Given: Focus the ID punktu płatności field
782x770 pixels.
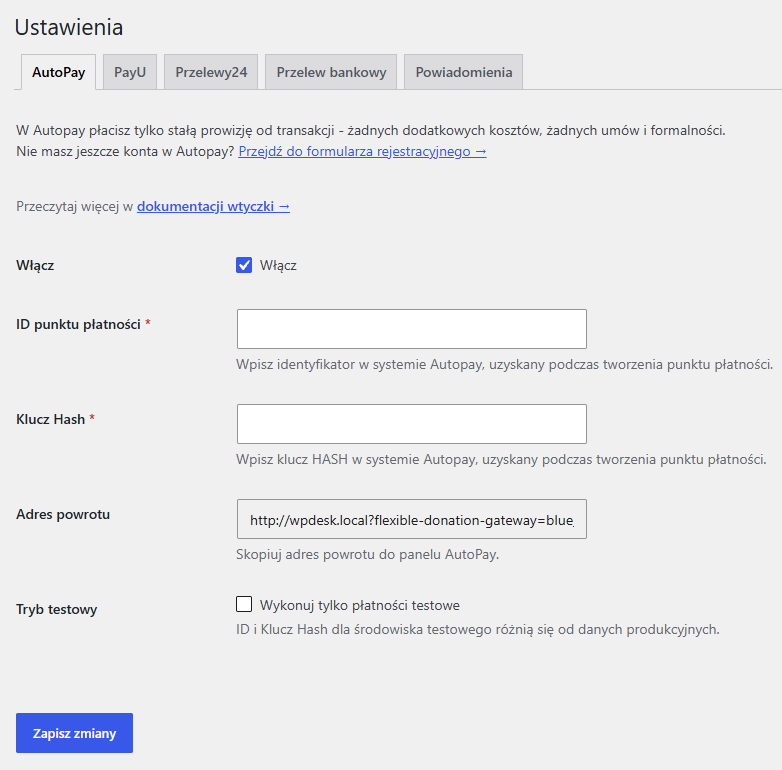Looking at the screenshot, I should 411,329.
